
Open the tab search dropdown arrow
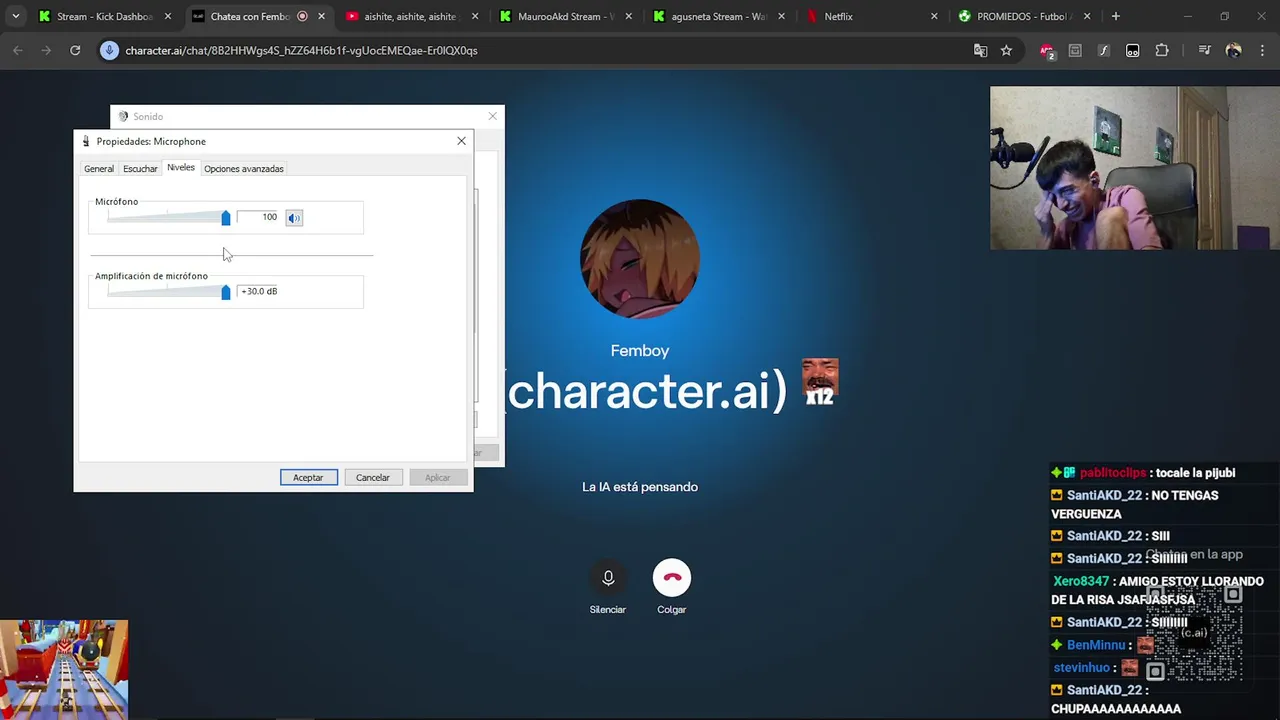(15, 16)
